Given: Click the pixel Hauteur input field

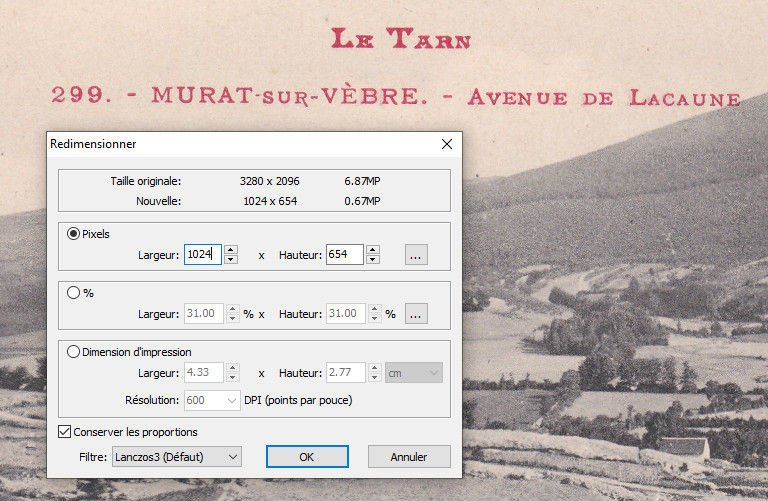Looking at the screenshot, I should click(344, 255).
